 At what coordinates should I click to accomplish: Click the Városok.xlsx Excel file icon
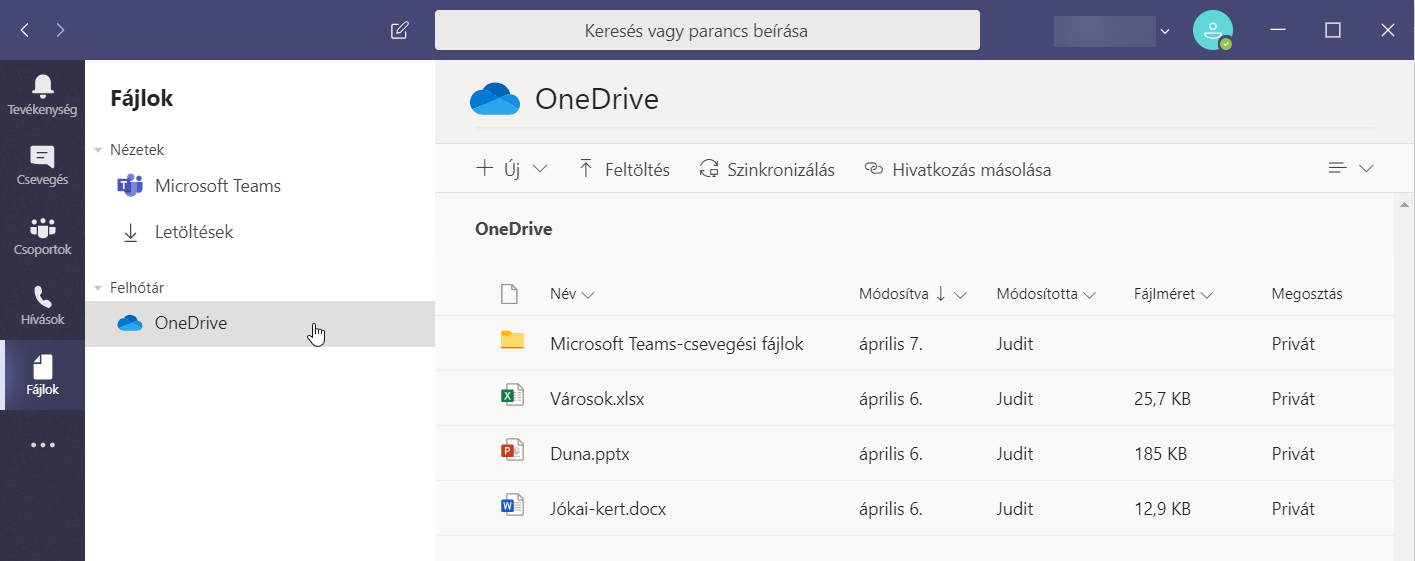click(x=512, y=397)
